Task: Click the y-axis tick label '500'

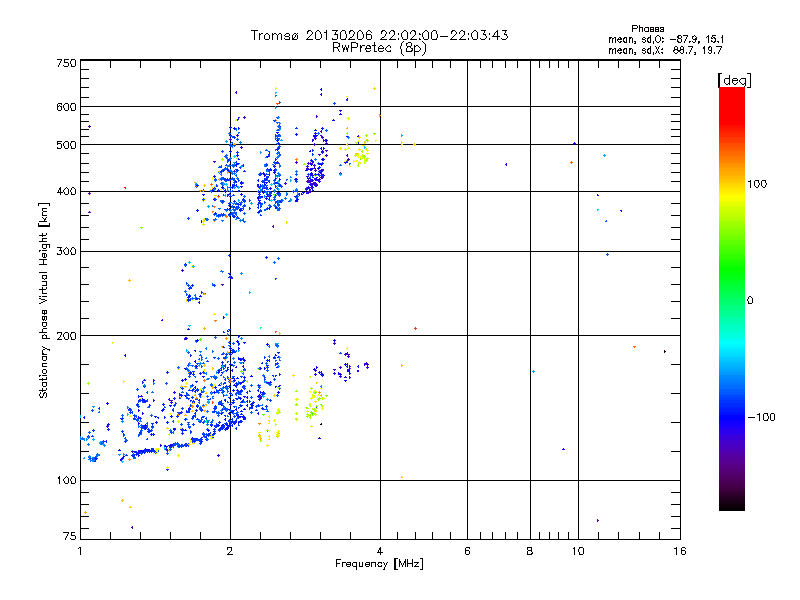Action: [66, 145]
